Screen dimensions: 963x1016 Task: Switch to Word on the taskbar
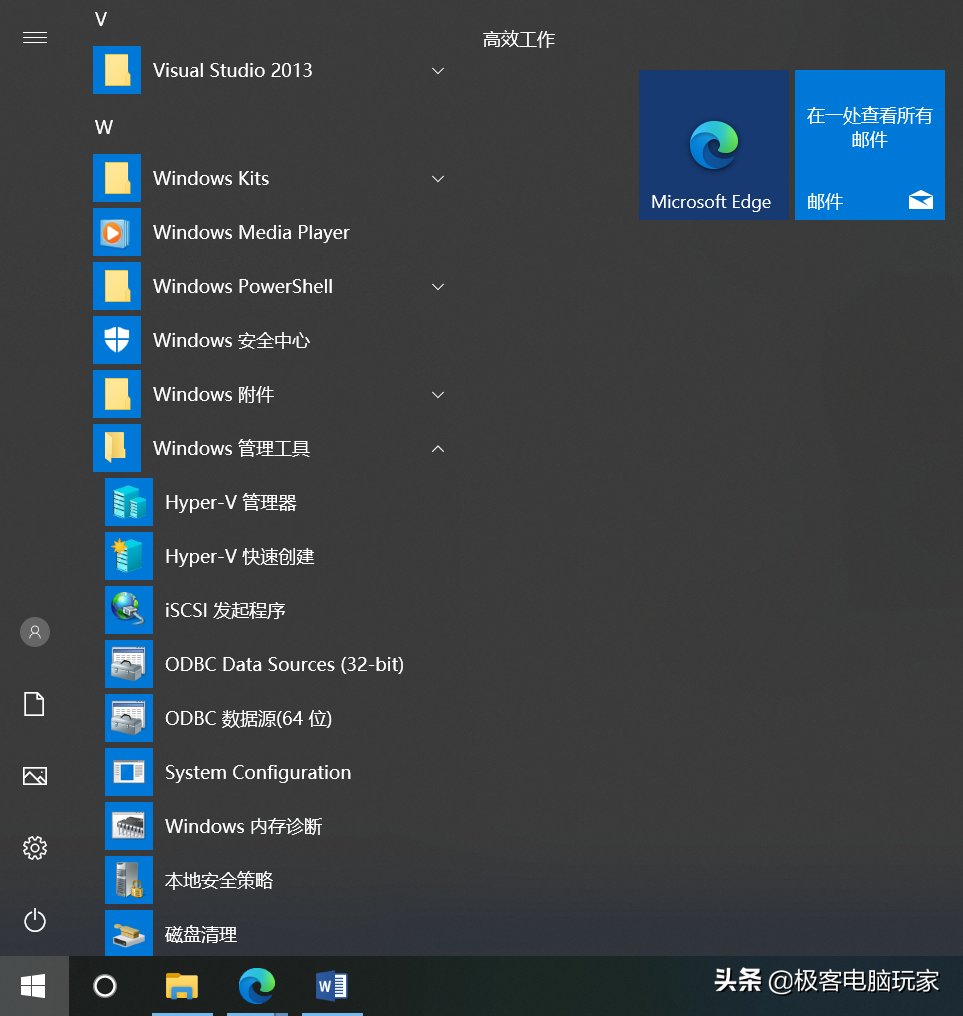332,986
